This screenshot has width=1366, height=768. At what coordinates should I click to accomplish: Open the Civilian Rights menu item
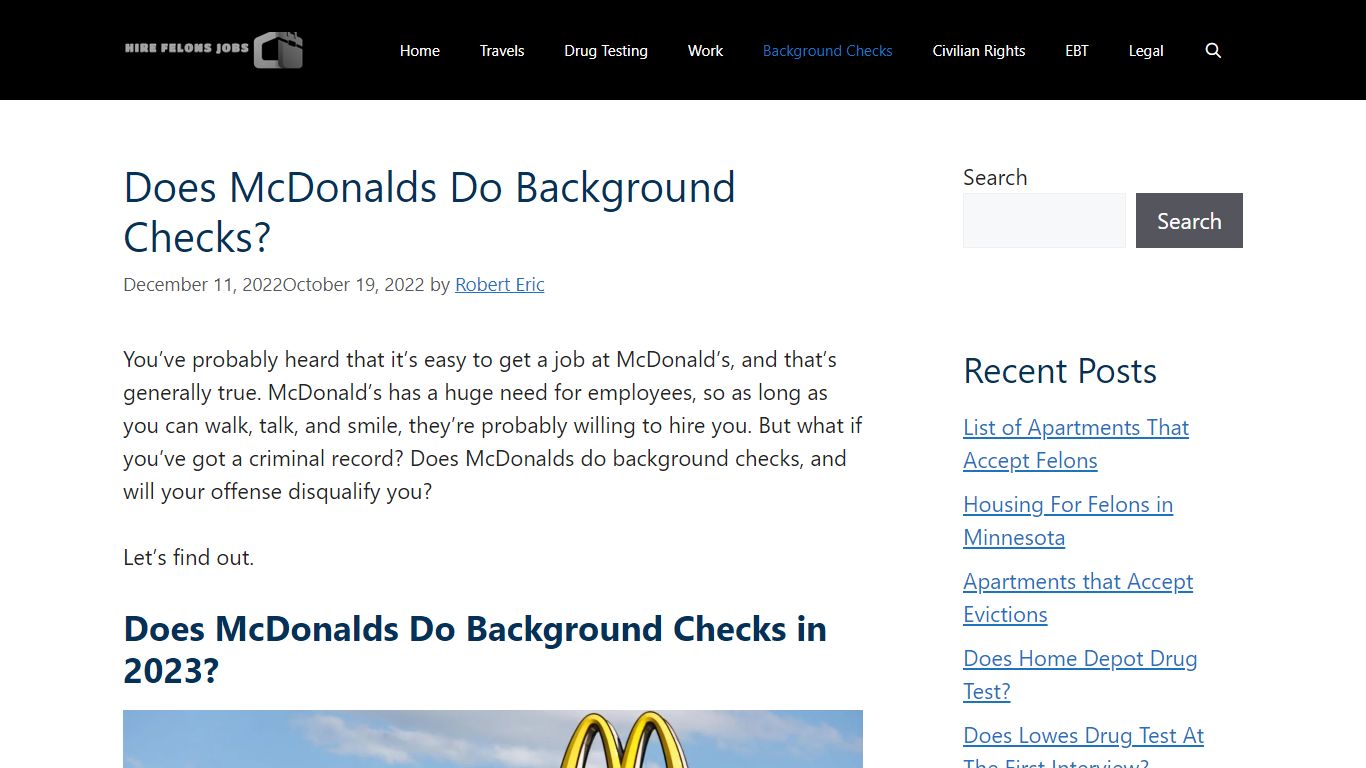(979, 50)
